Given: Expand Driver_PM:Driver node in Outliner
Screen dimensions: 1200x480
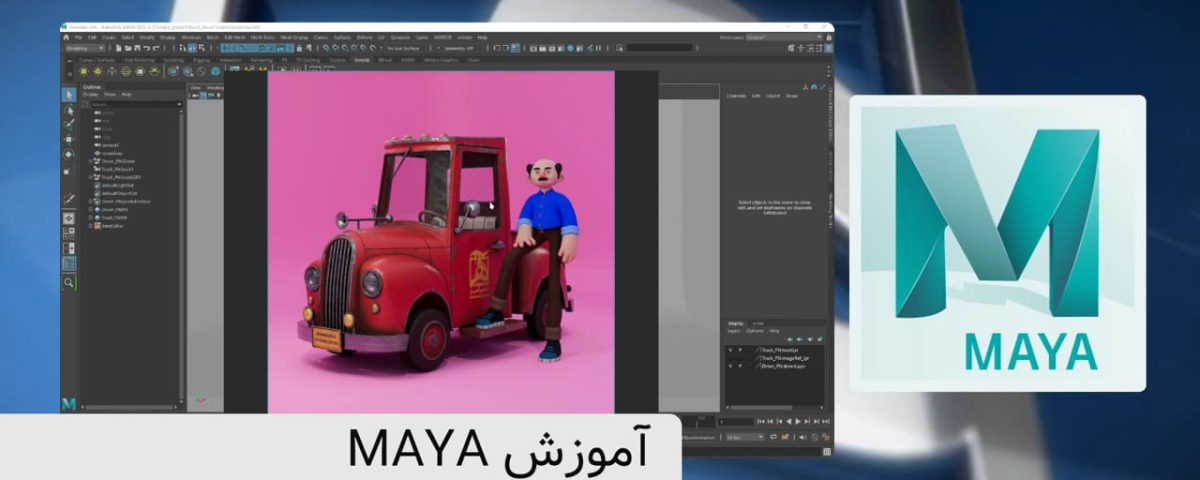Looking at the screenshot, I should (x=91, y=161).
